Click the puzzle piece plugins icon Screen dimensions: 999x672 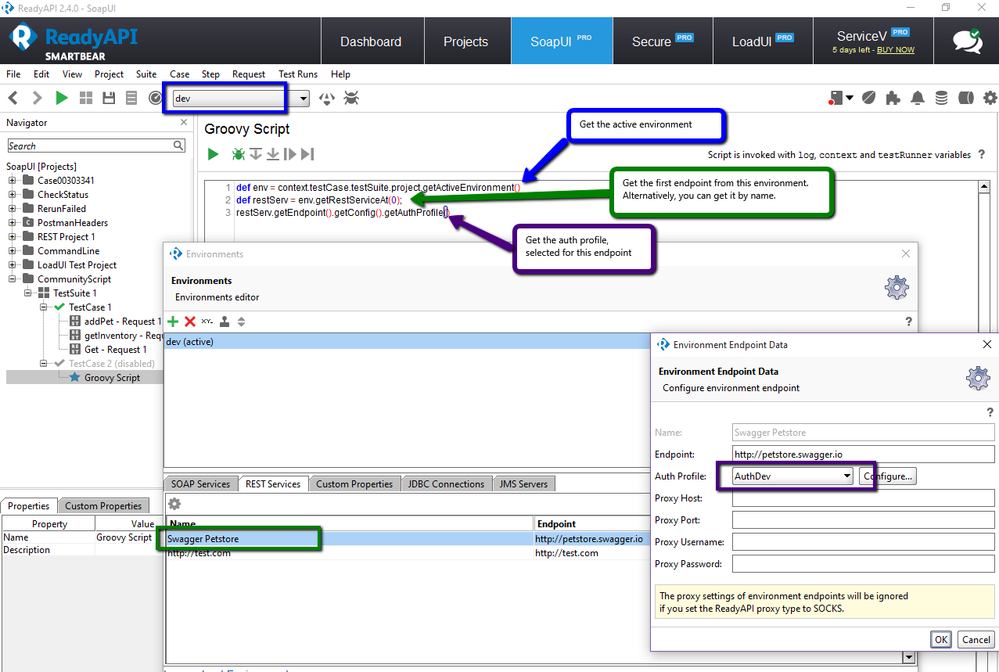[892, 98]
